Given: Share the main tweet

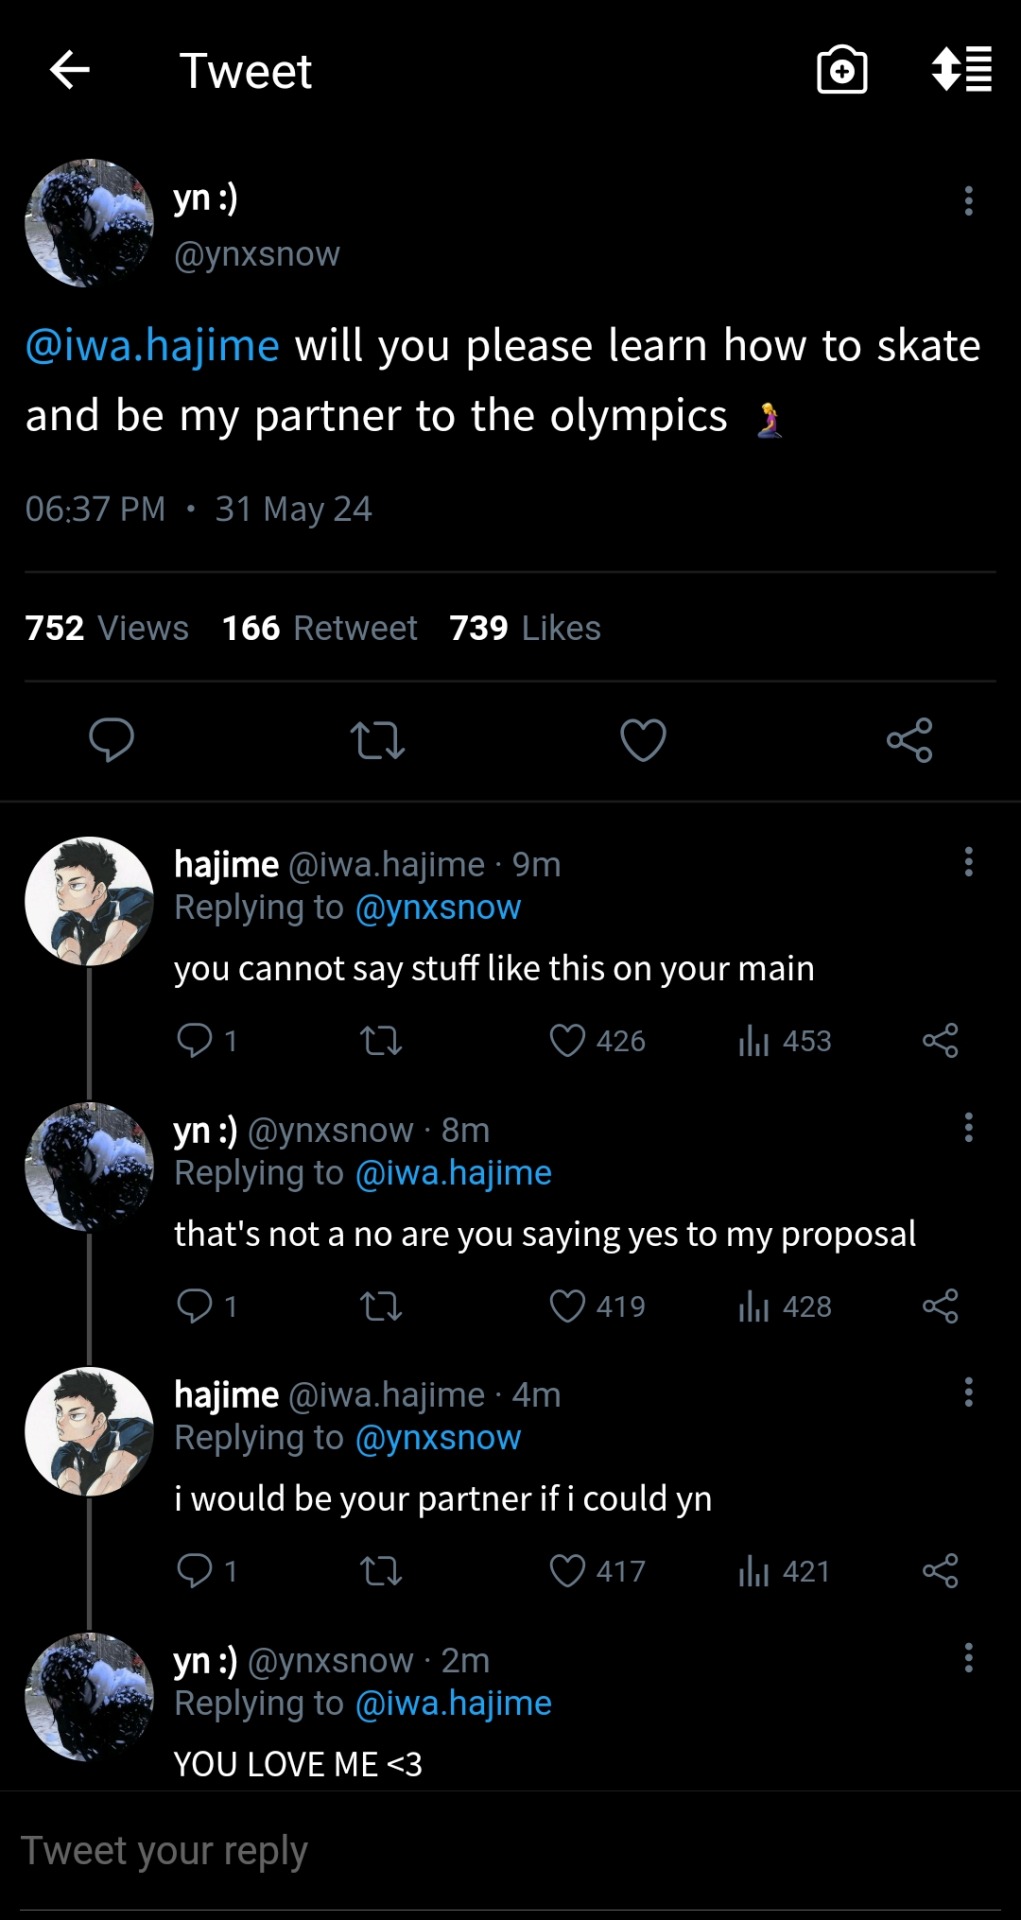Looking at the screenshot, I should [909, 740].
